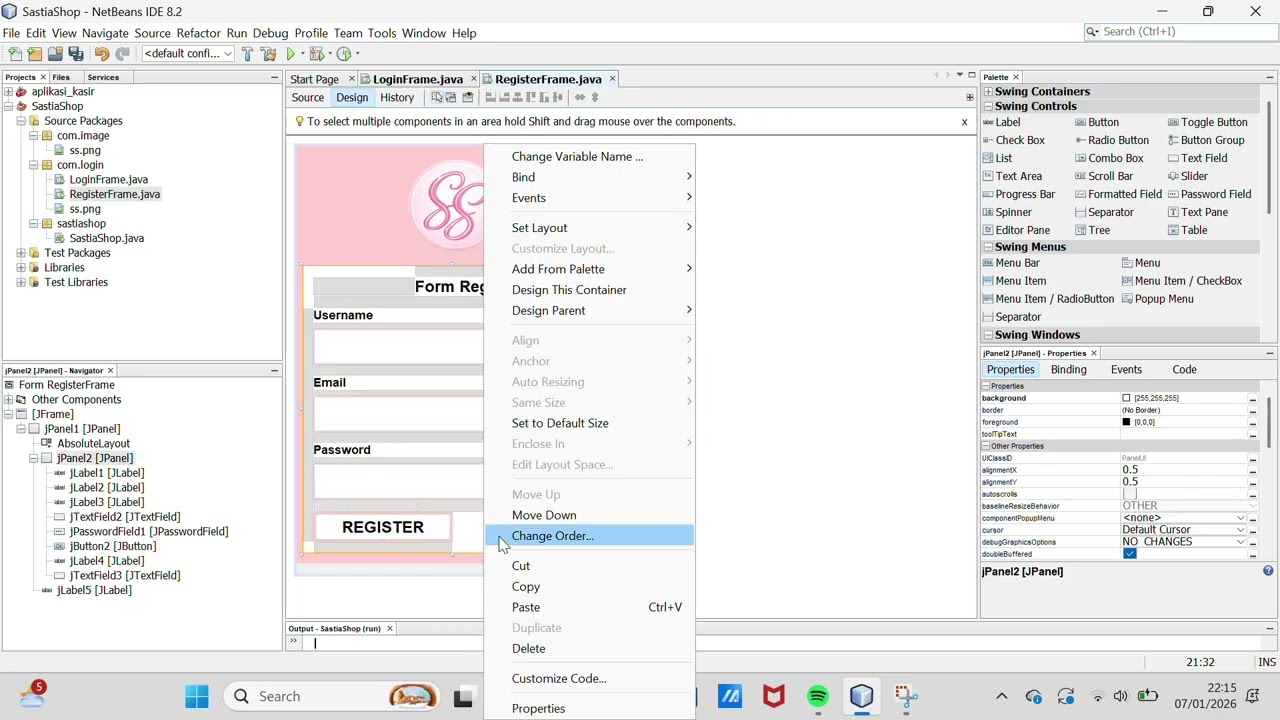Select Change Order... in context menu

(589, 536)
